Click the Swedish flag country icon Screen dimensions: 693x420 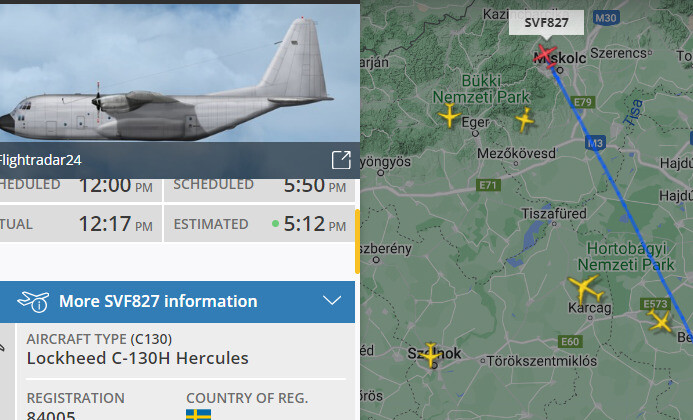(x=198, y=415)
